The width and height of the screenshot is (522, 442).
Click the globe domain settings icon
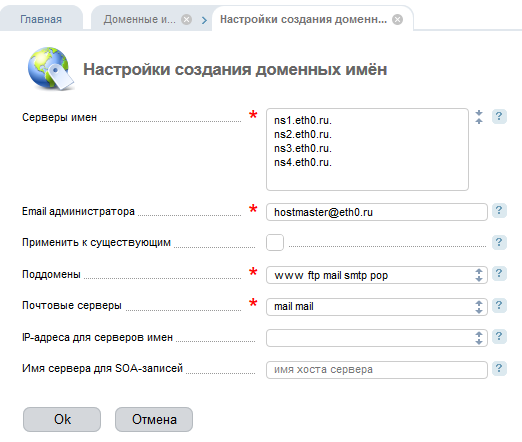pos(51,69)
